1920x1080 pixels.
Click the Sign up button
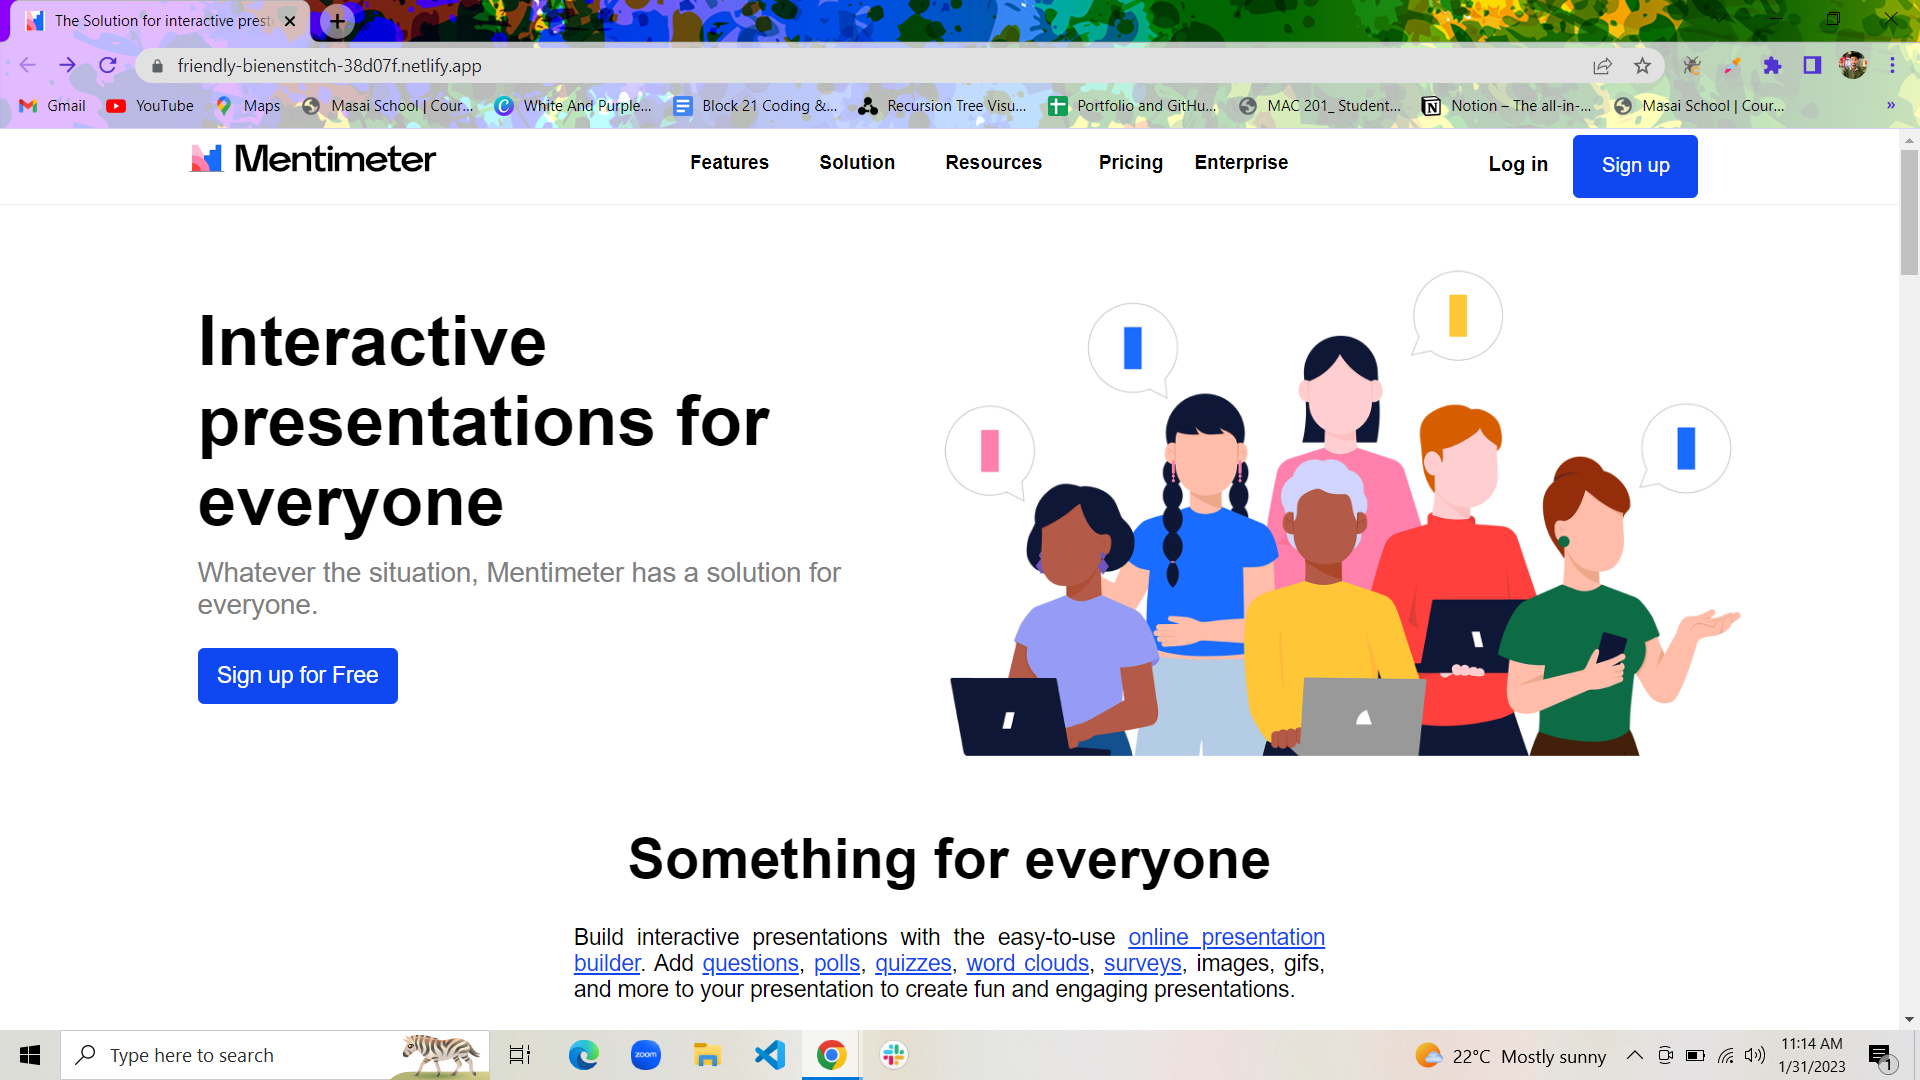click(1635, 166)
